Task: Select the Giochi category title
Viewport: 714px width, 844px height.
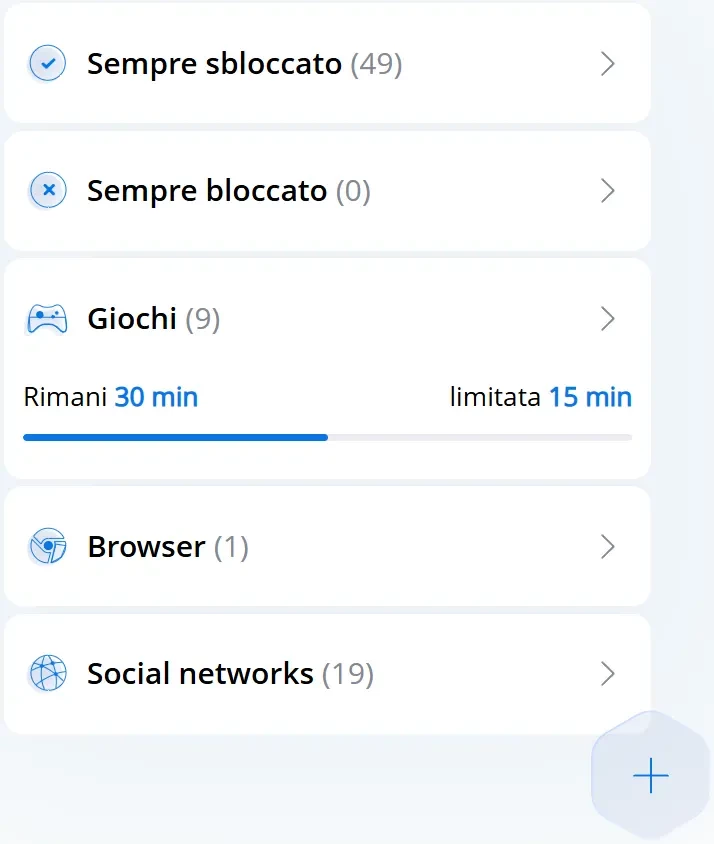Action: pos(132,319)
